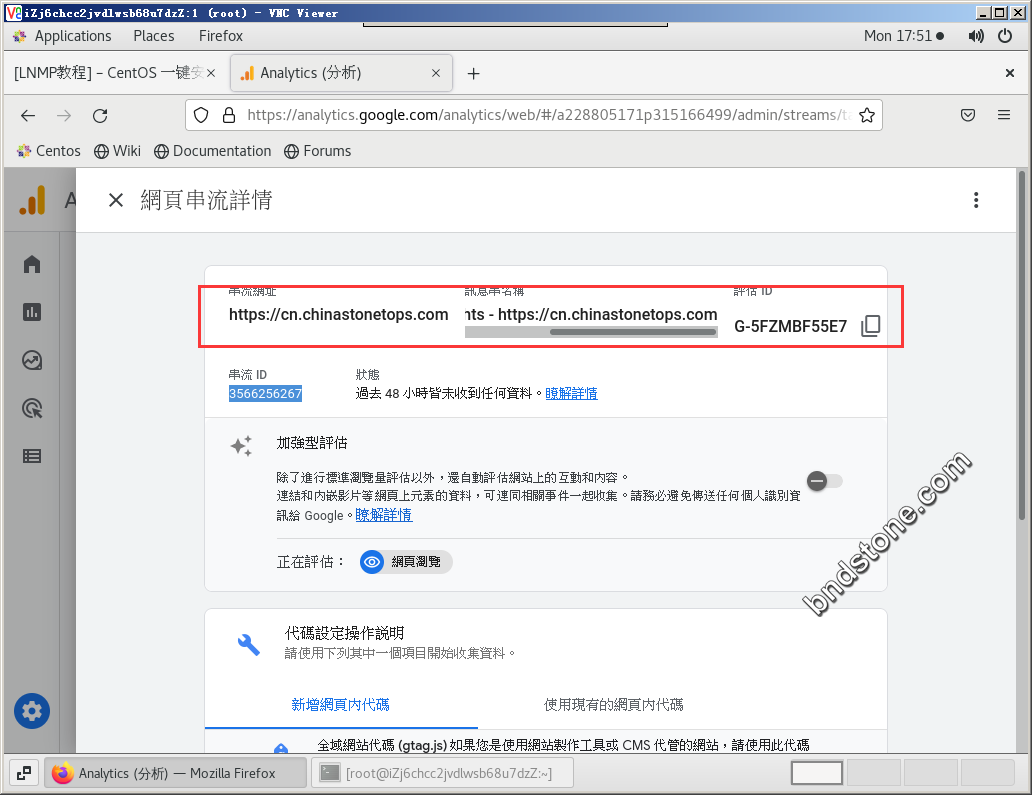The width and height of the screenshot is (1032, 795).
Task: Open the Centos bookmark
Action: pos(48,151)
